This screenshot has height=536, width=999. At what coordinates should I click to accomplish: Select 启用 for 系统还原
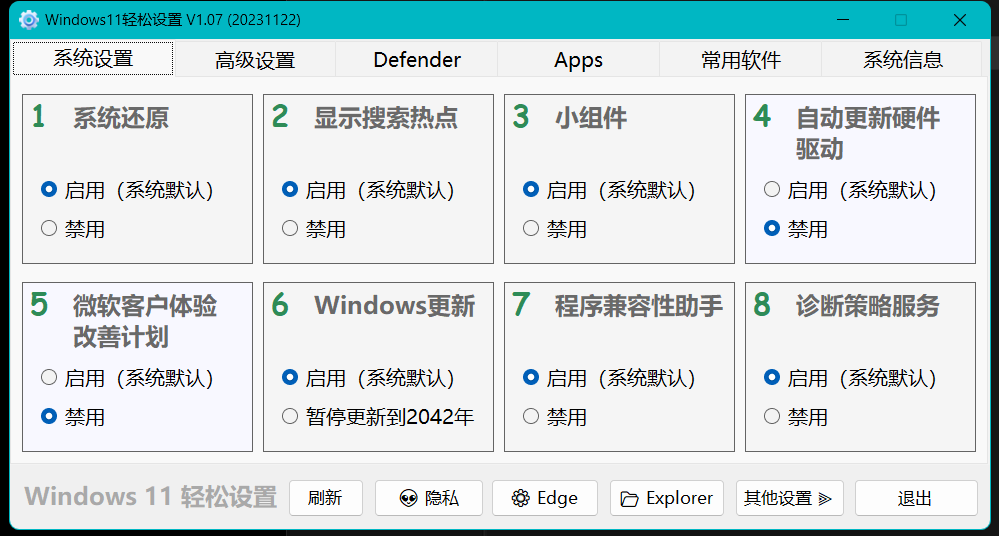point(127,190)
